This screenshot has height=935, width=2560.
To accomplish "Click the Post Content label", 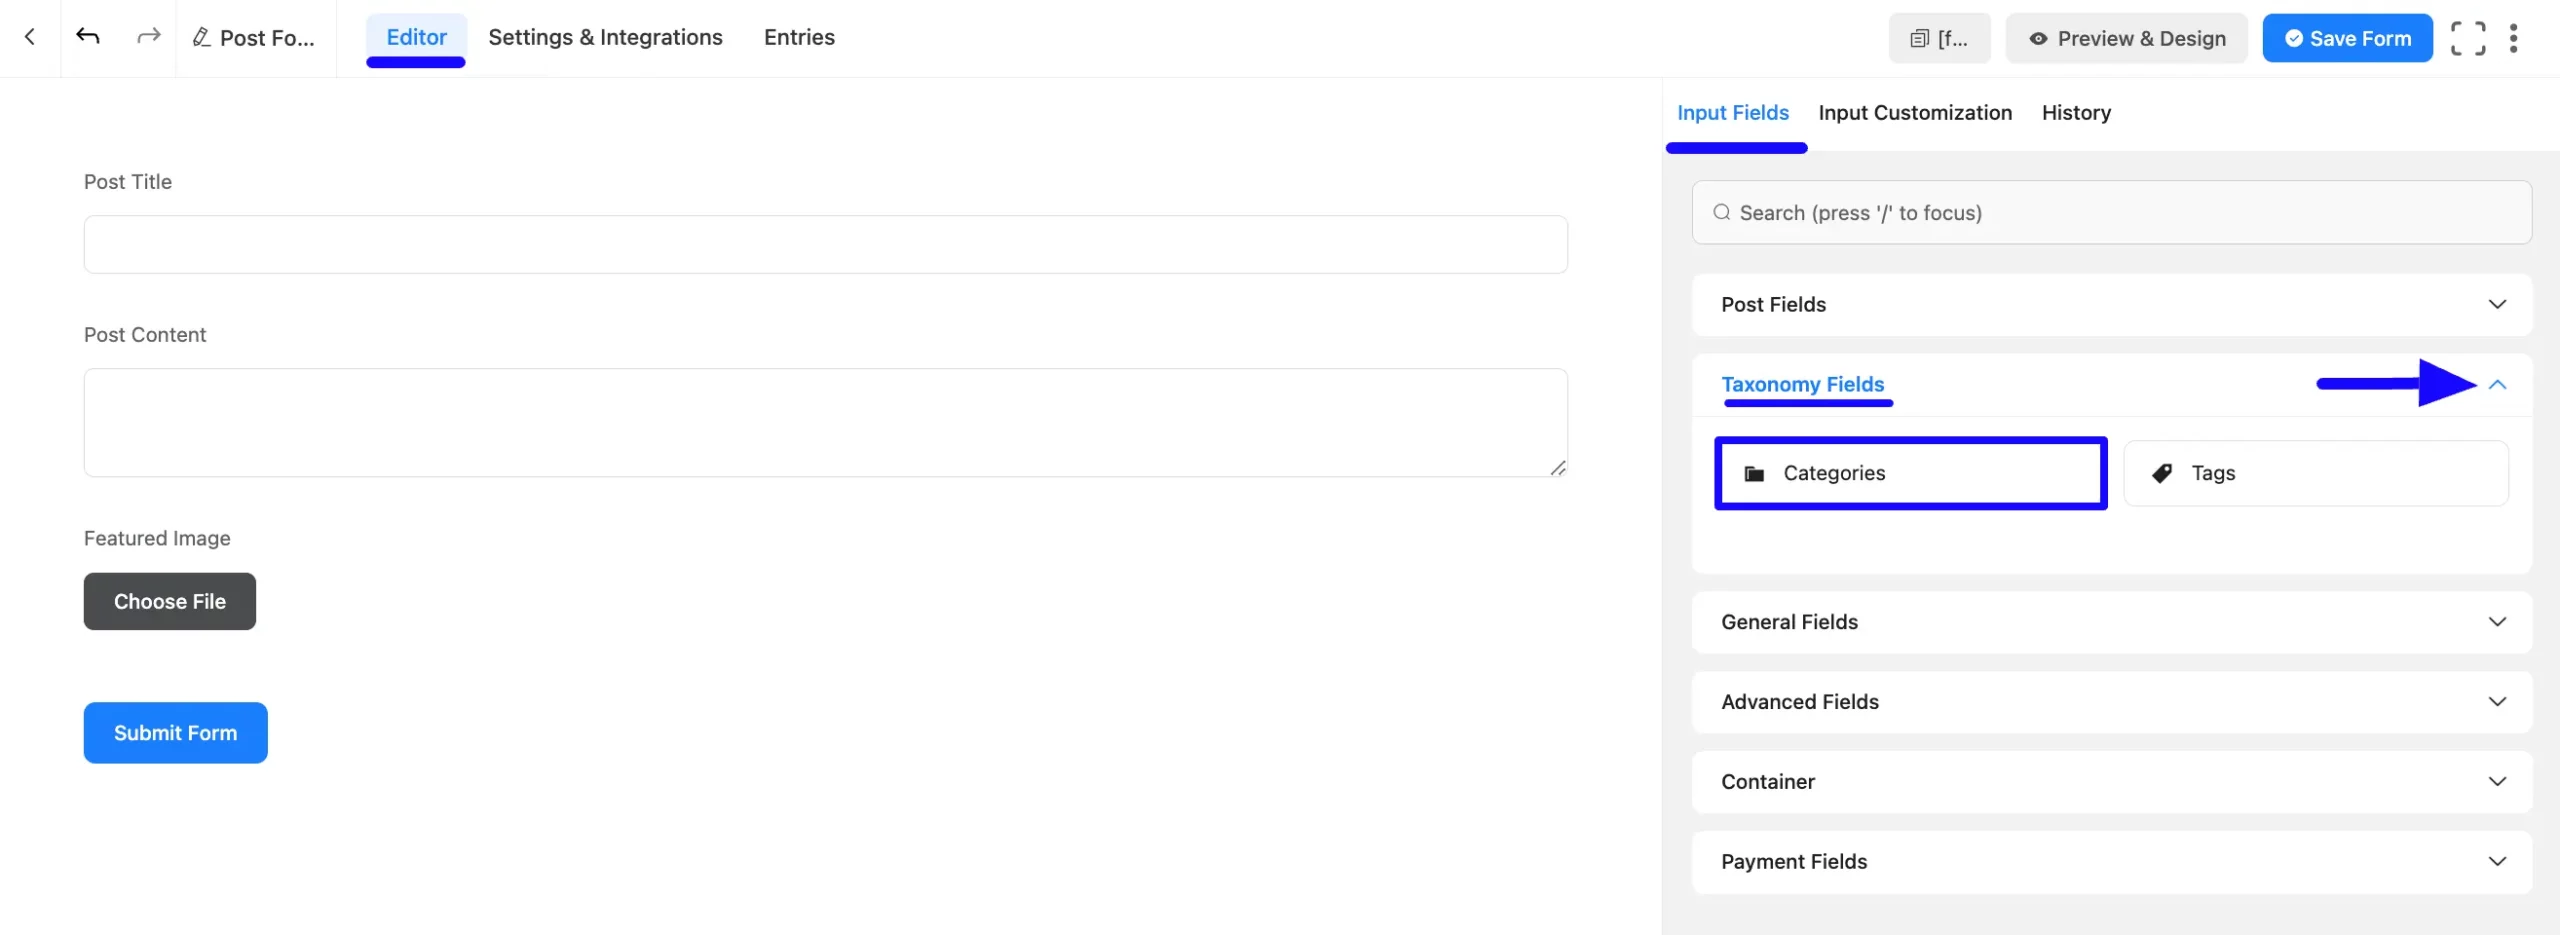I will (x=145, y=335).
